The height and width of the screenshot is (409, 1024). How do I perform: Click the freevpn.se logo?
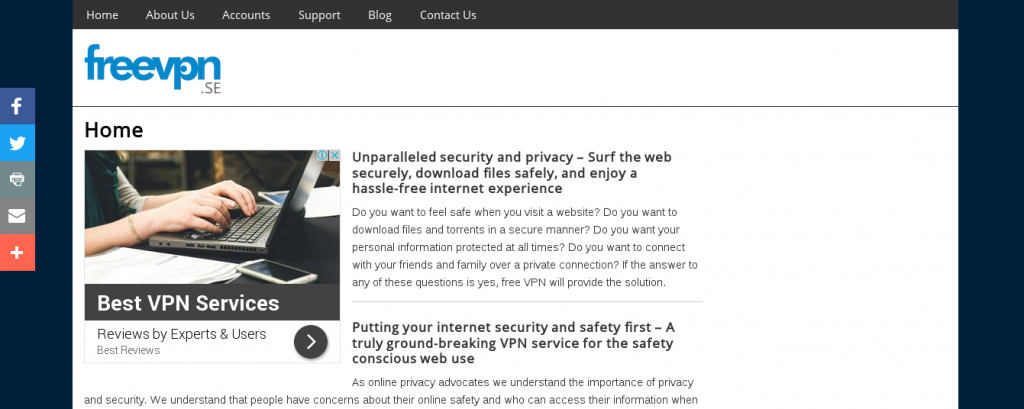(153, 69)
